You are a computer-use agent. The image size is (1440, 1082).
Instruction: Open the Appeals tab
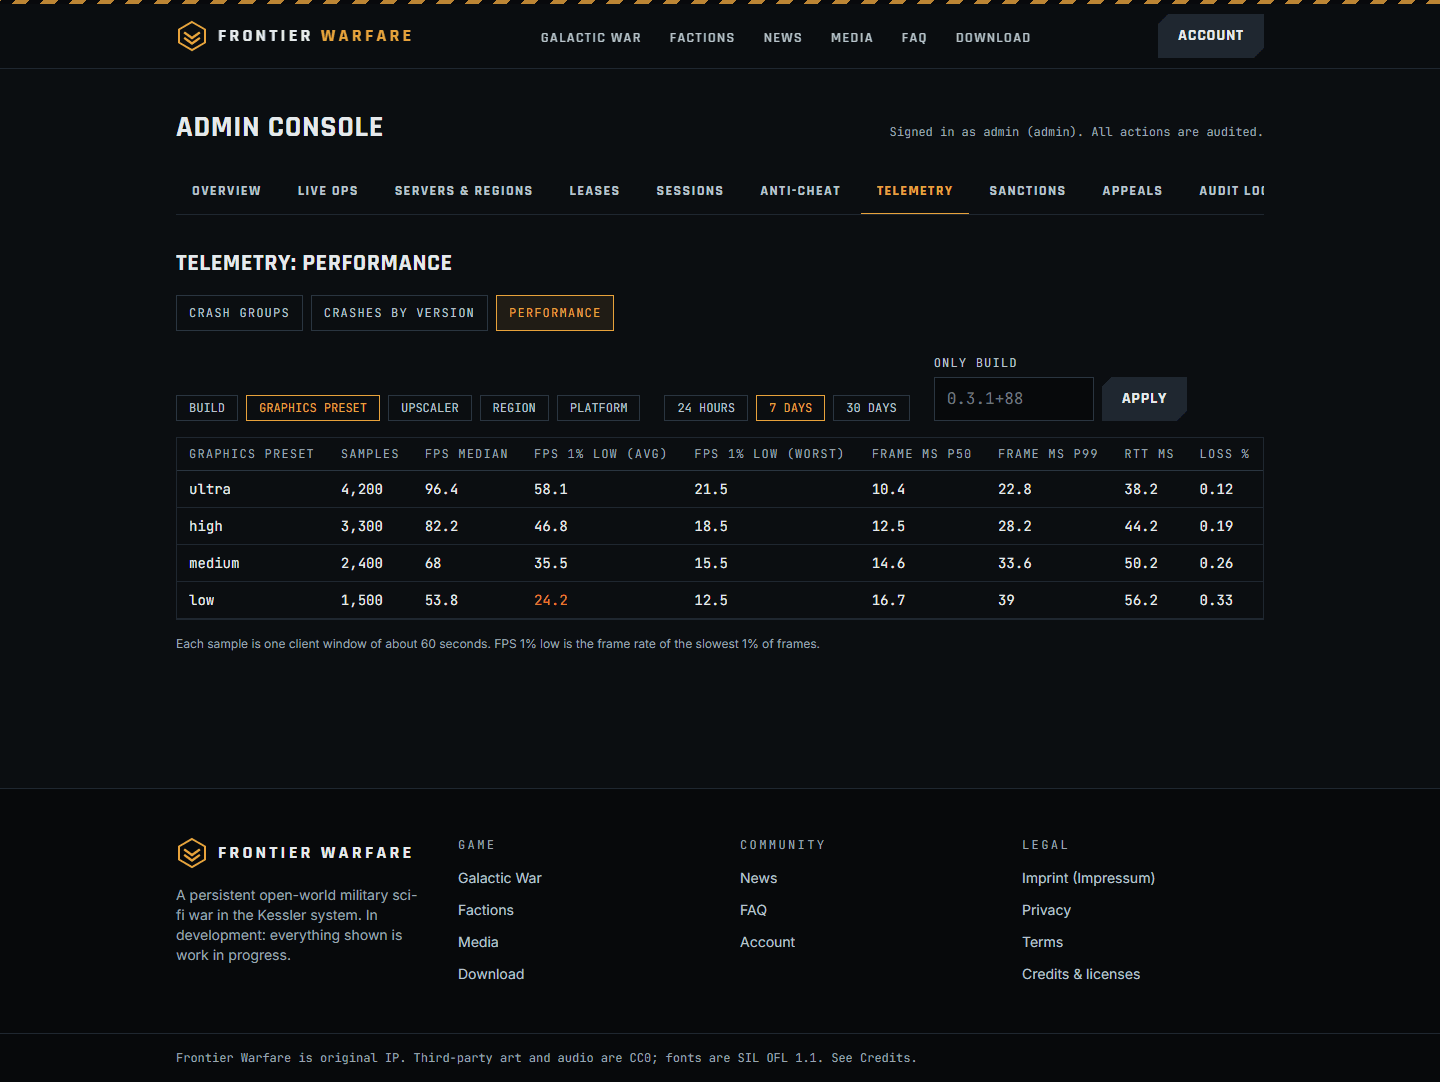pos(1133,191)
